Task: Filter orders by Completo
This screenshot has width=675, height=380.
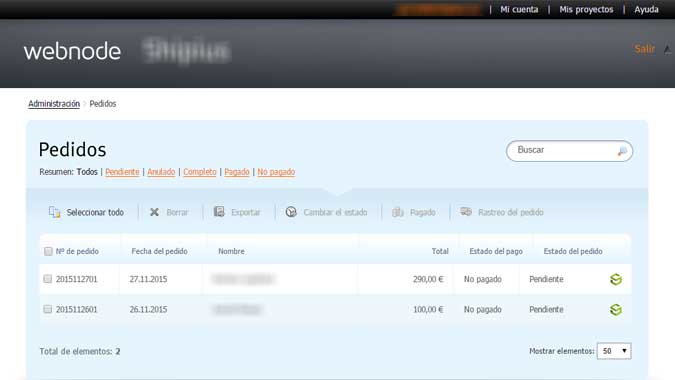Action: point(200,172)
